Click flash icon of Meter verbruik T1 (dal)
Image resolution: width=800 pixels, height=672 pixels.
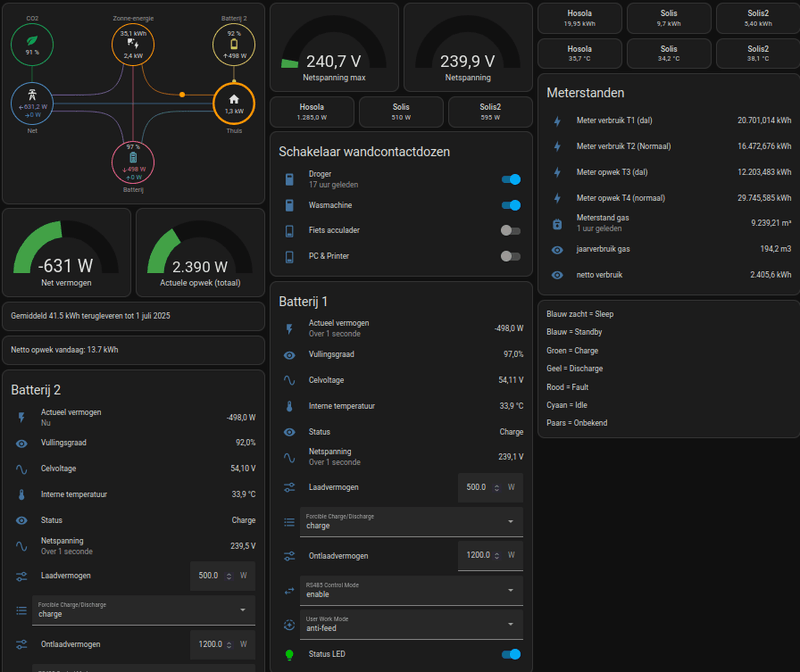point(557,121)
